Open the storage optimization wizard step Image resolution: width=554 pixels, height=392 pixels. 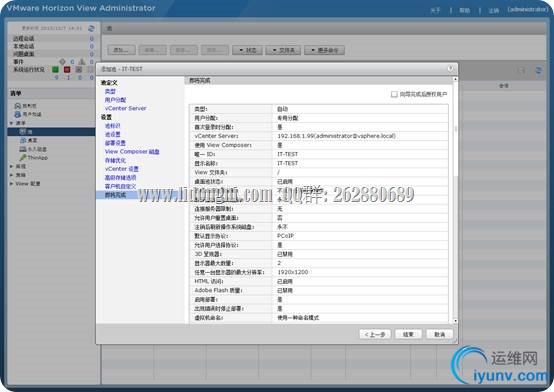pos(115,160)
